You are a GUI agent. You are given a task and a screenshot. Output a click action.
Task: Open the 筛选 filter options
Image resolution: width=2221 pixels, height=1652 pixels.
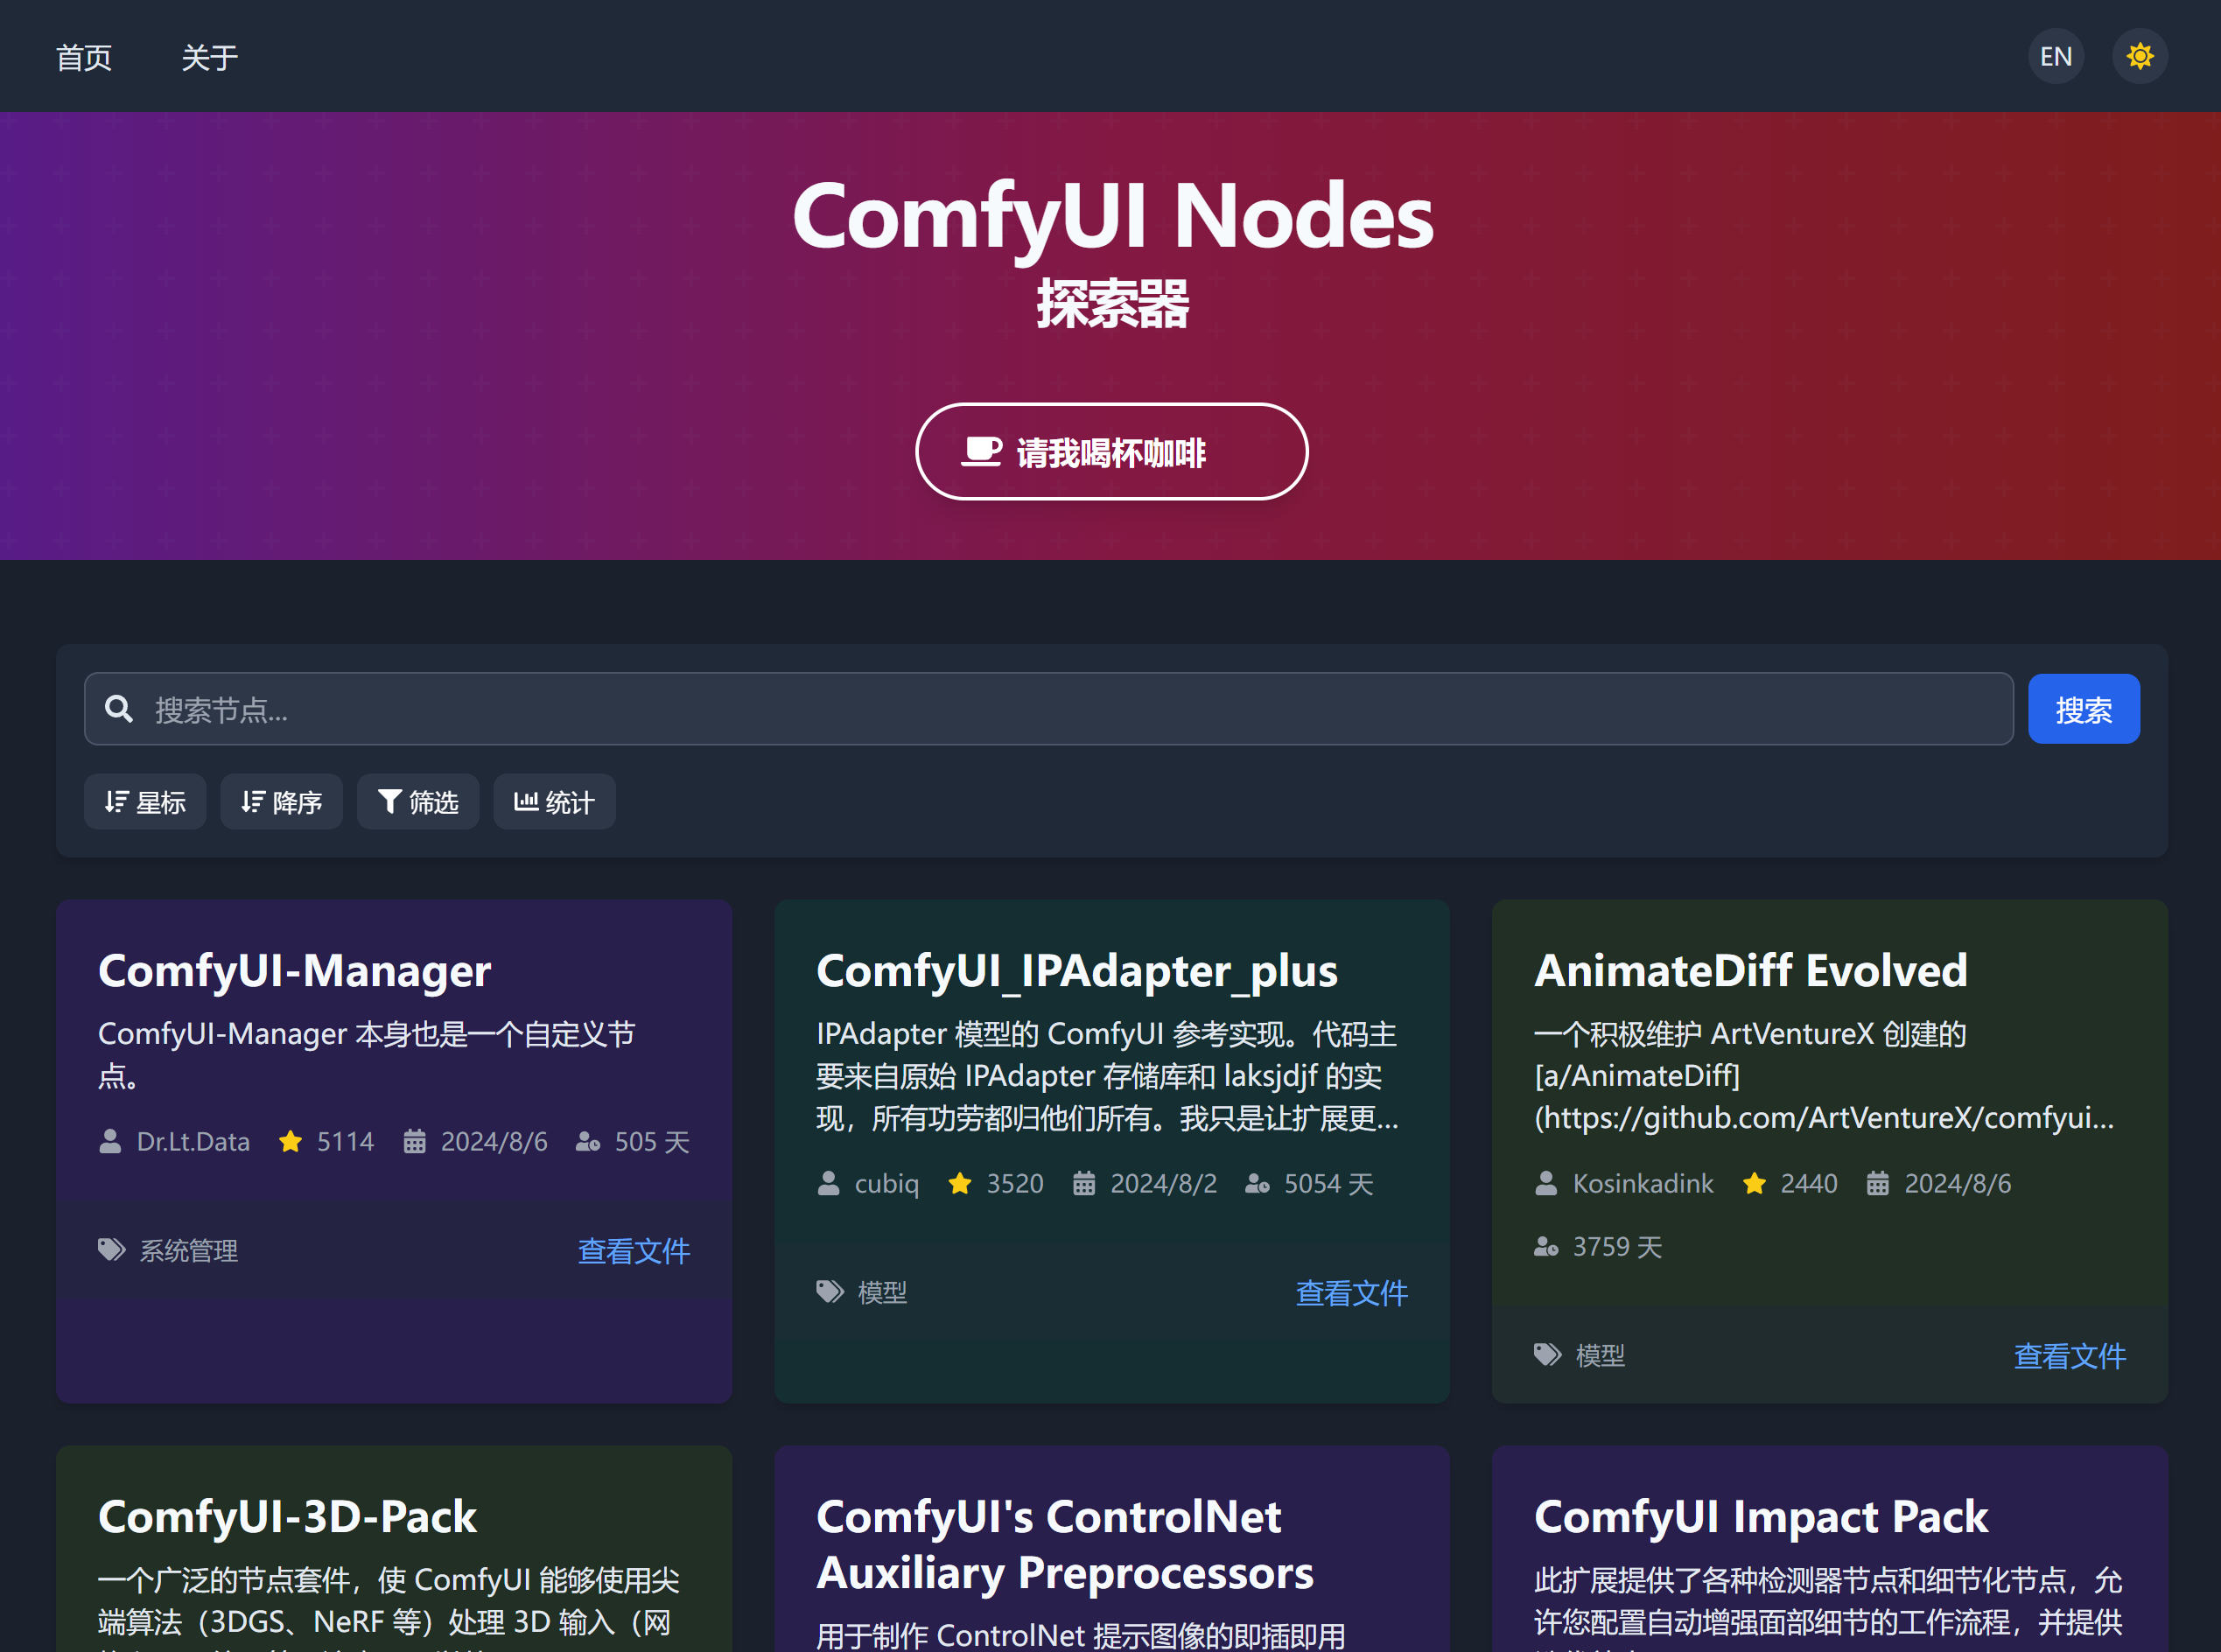click(418, 802)
